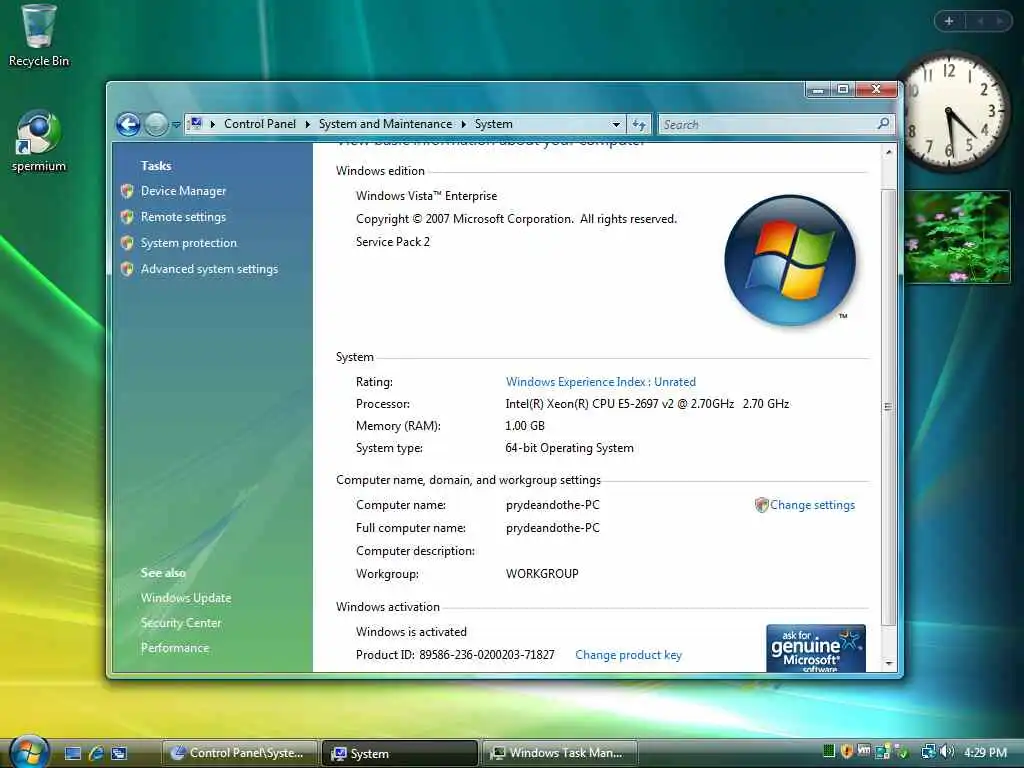Click the Product ID 89586-236-0200203-71827 text
This screenshot has width=1024, height=768.
[455, 654]
